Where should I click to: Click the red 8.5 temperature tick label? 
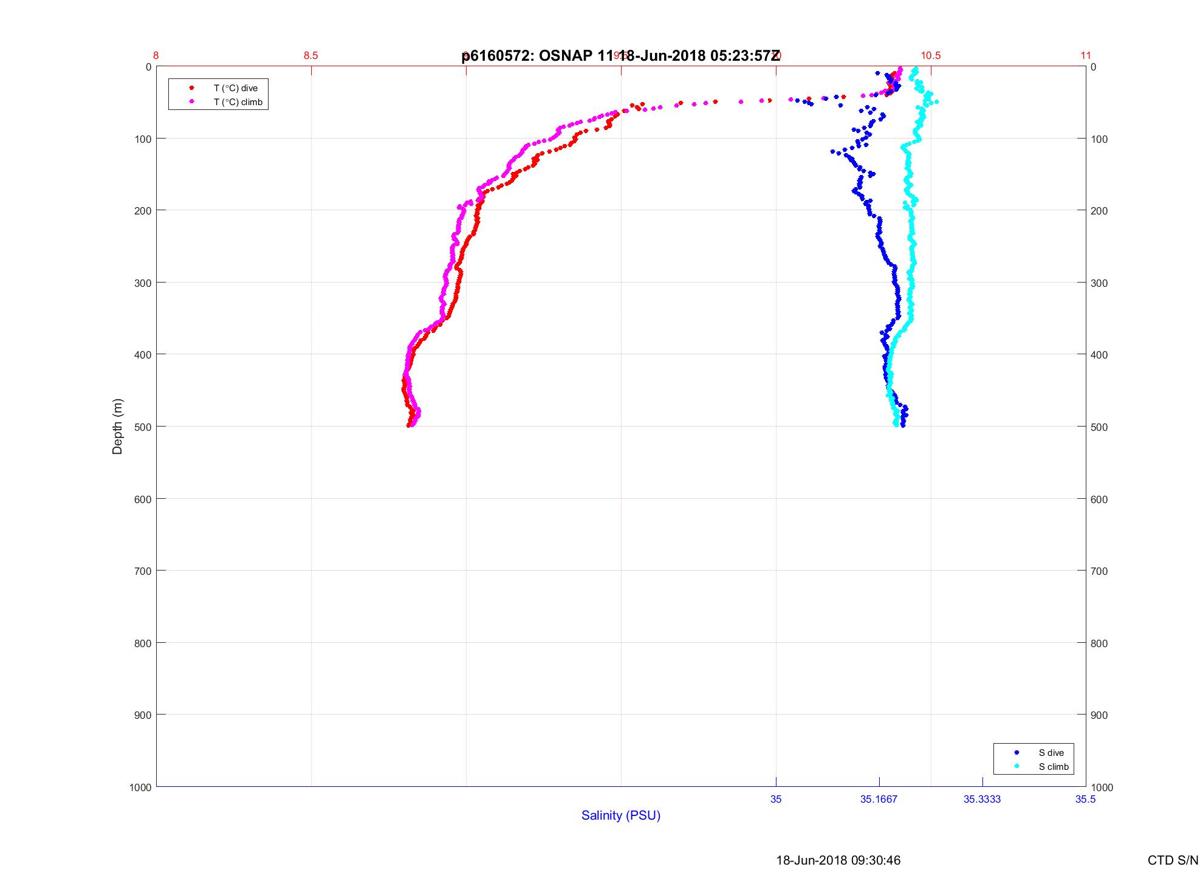(x=311, y=55)
